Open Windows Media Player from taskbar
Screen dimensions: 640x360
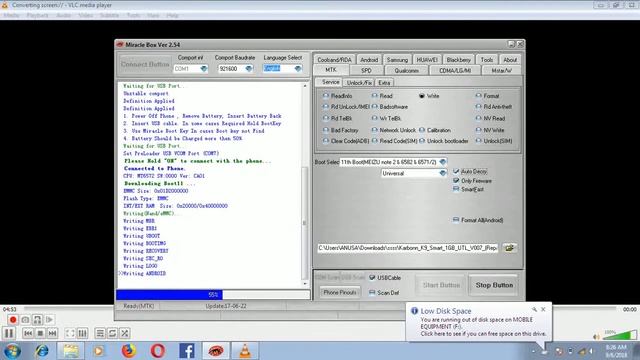pos(98,351)
